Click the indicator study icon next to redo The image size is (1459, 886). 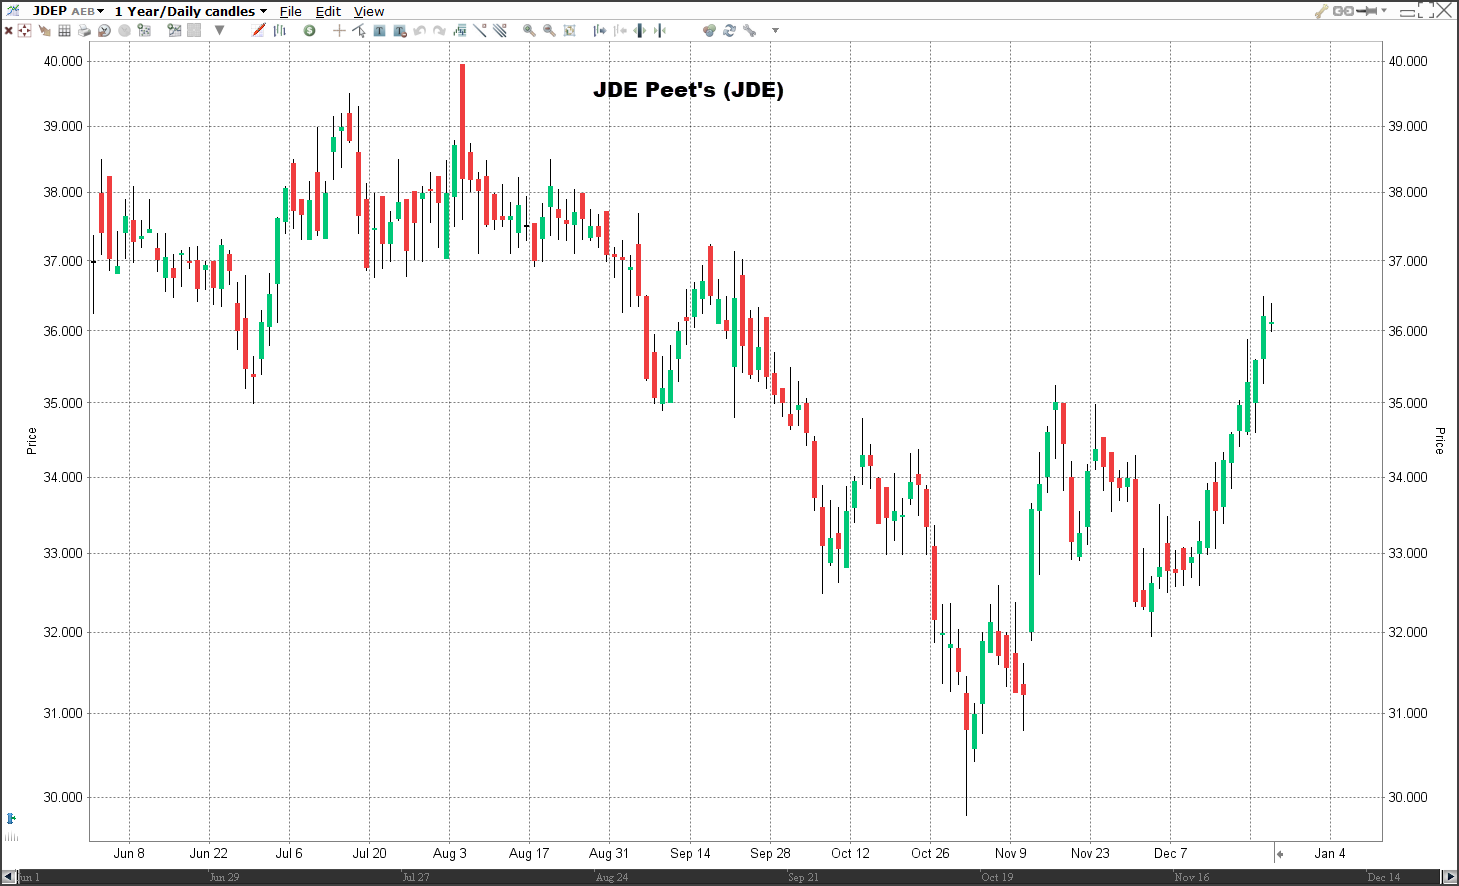tap(460, 31)
